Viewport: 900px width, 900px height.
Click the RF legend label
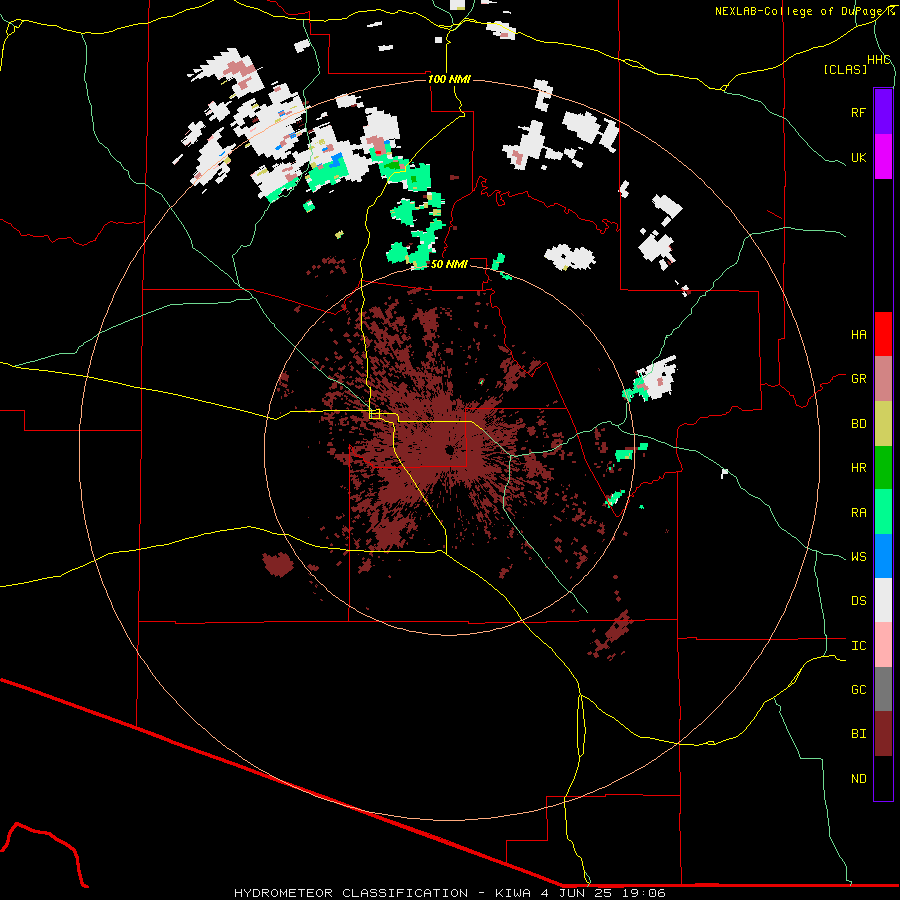click(x=858, y=112)
